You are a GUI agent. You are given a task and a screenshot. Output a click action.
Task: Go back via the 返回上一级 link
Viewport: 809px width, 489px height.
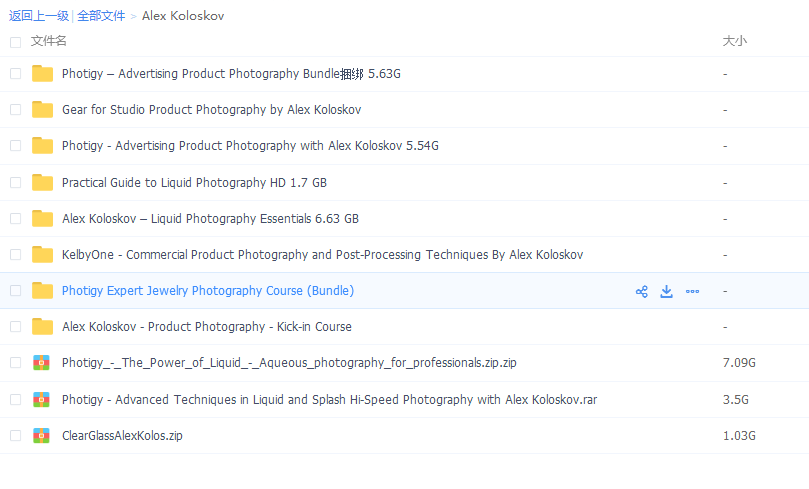(x=39, y=16)
